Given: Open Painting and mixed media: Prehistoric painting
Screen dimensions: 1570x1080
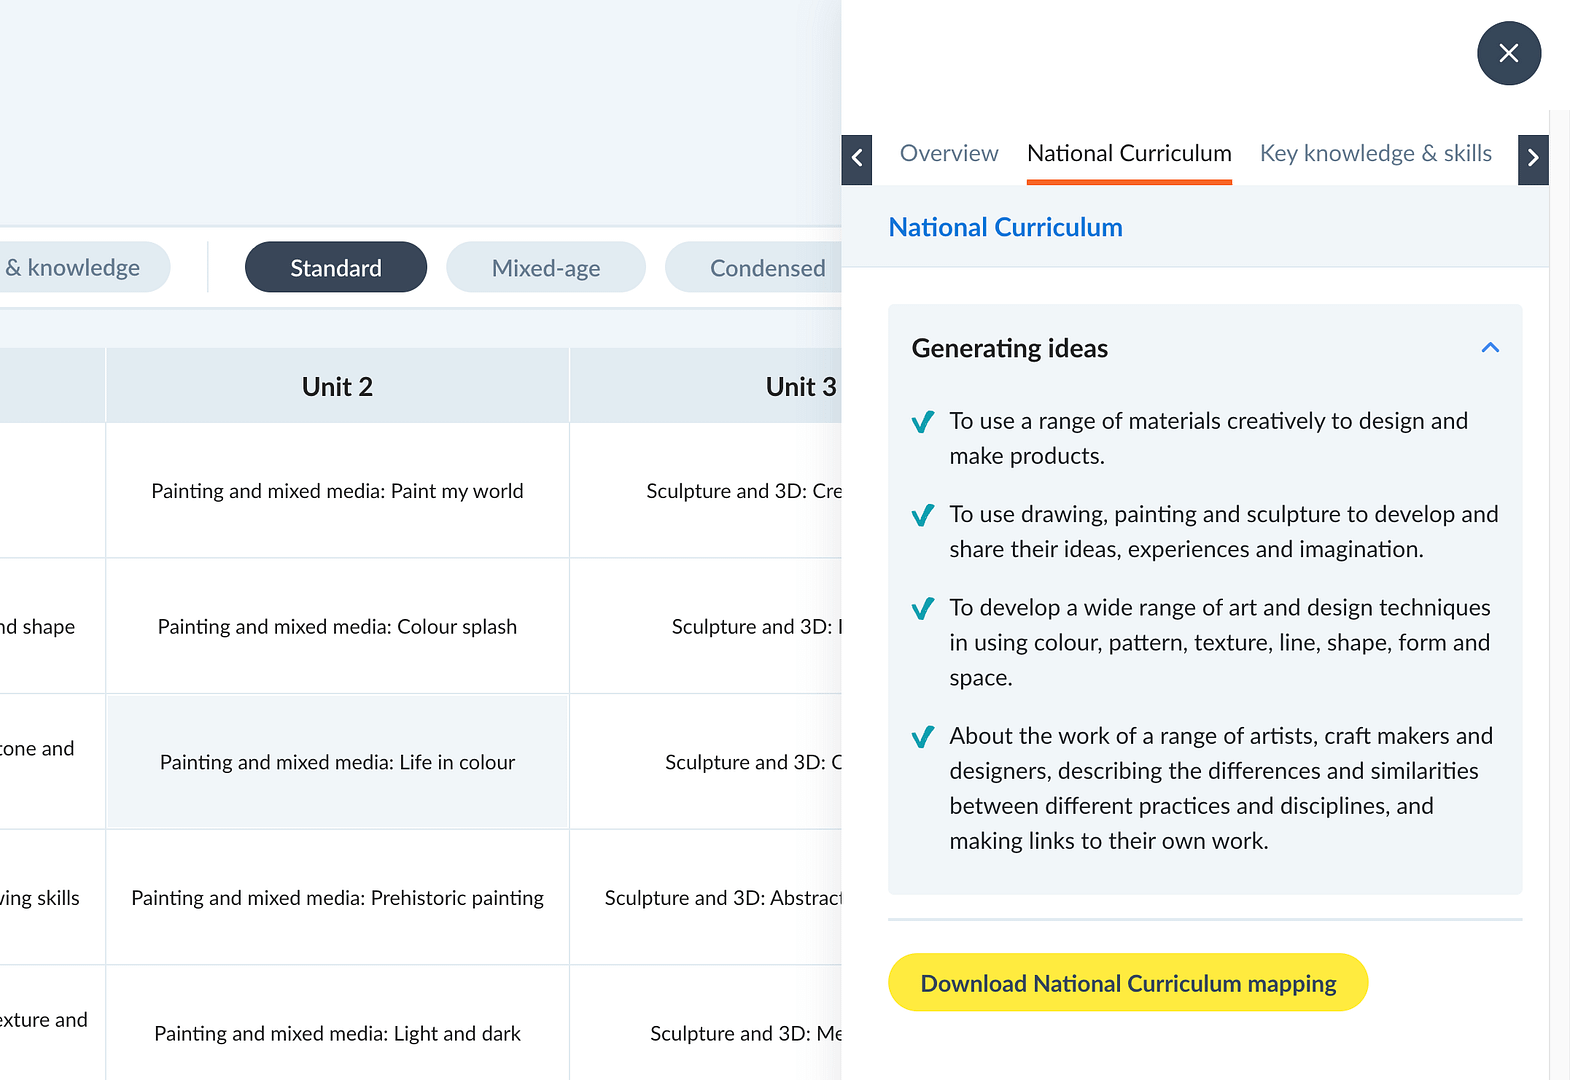Looking at the screenshot, I should click(x=337, y=898).
